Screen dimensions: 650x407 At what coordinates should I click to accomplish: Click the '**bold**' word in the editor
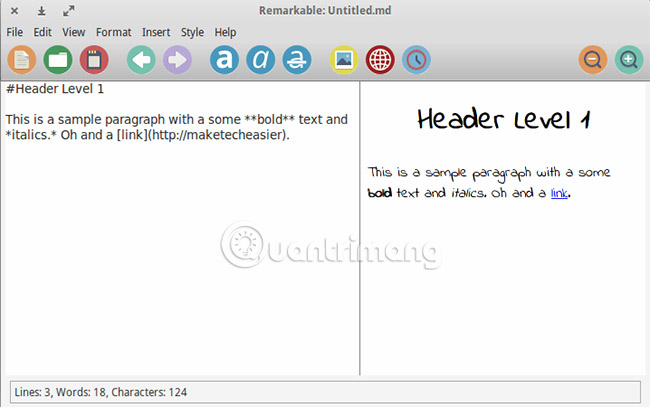tap(269, 119)
